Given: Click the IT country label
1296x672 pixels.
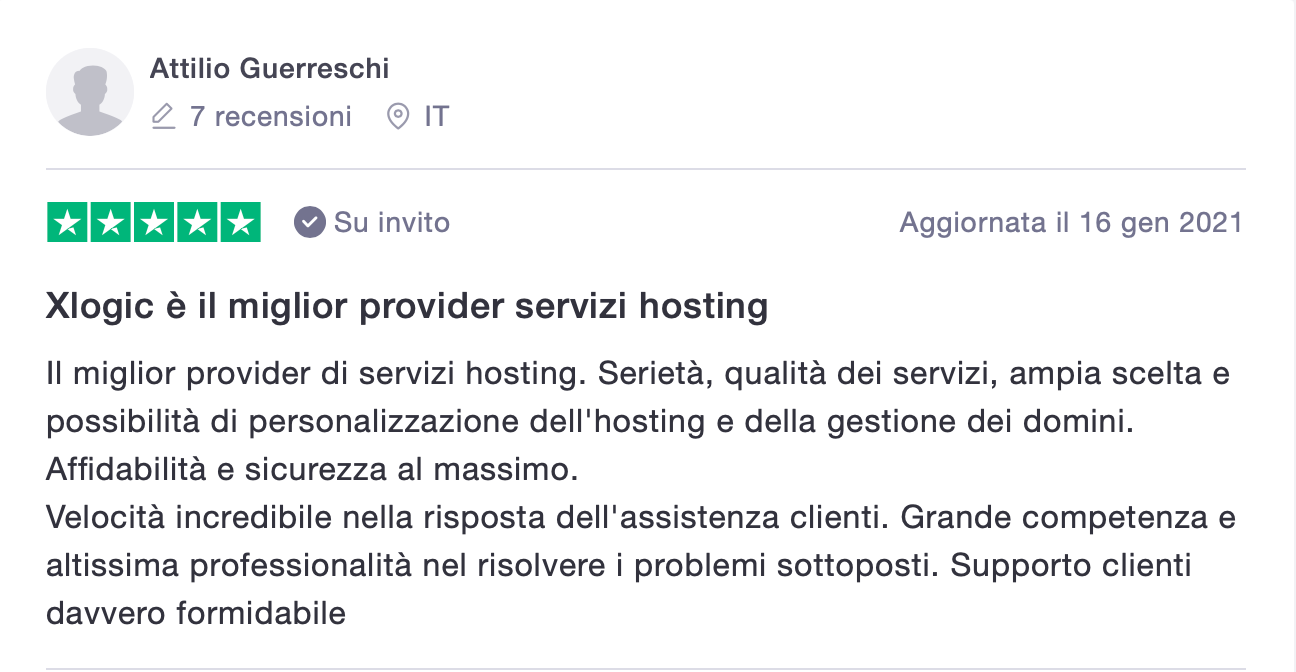Looking at the screenshot, I should click(436, 117).
